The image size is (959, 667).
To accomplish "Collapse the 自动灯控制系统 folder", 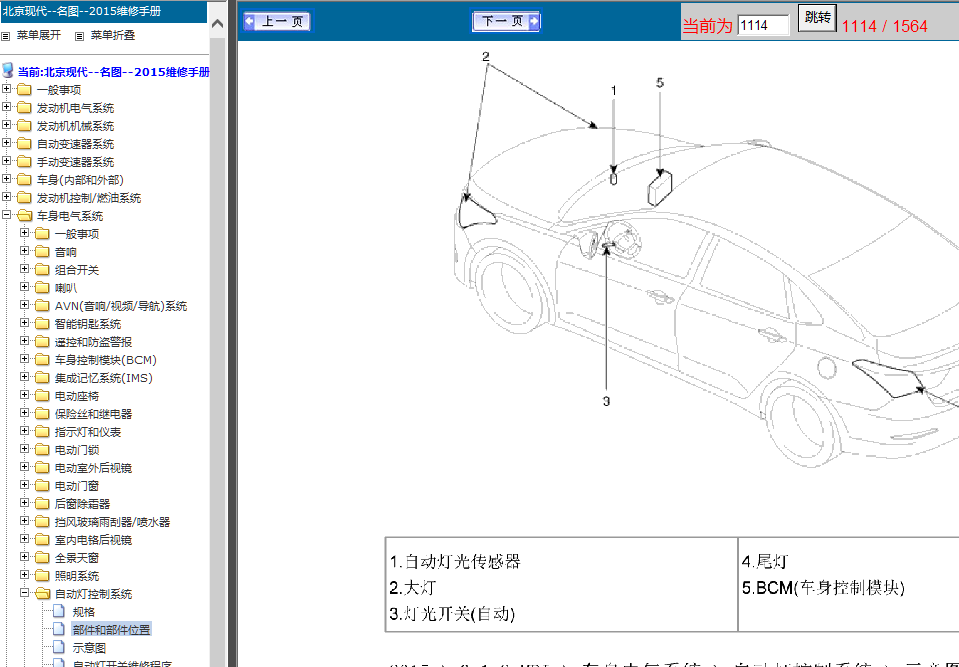I will [24, 592].
